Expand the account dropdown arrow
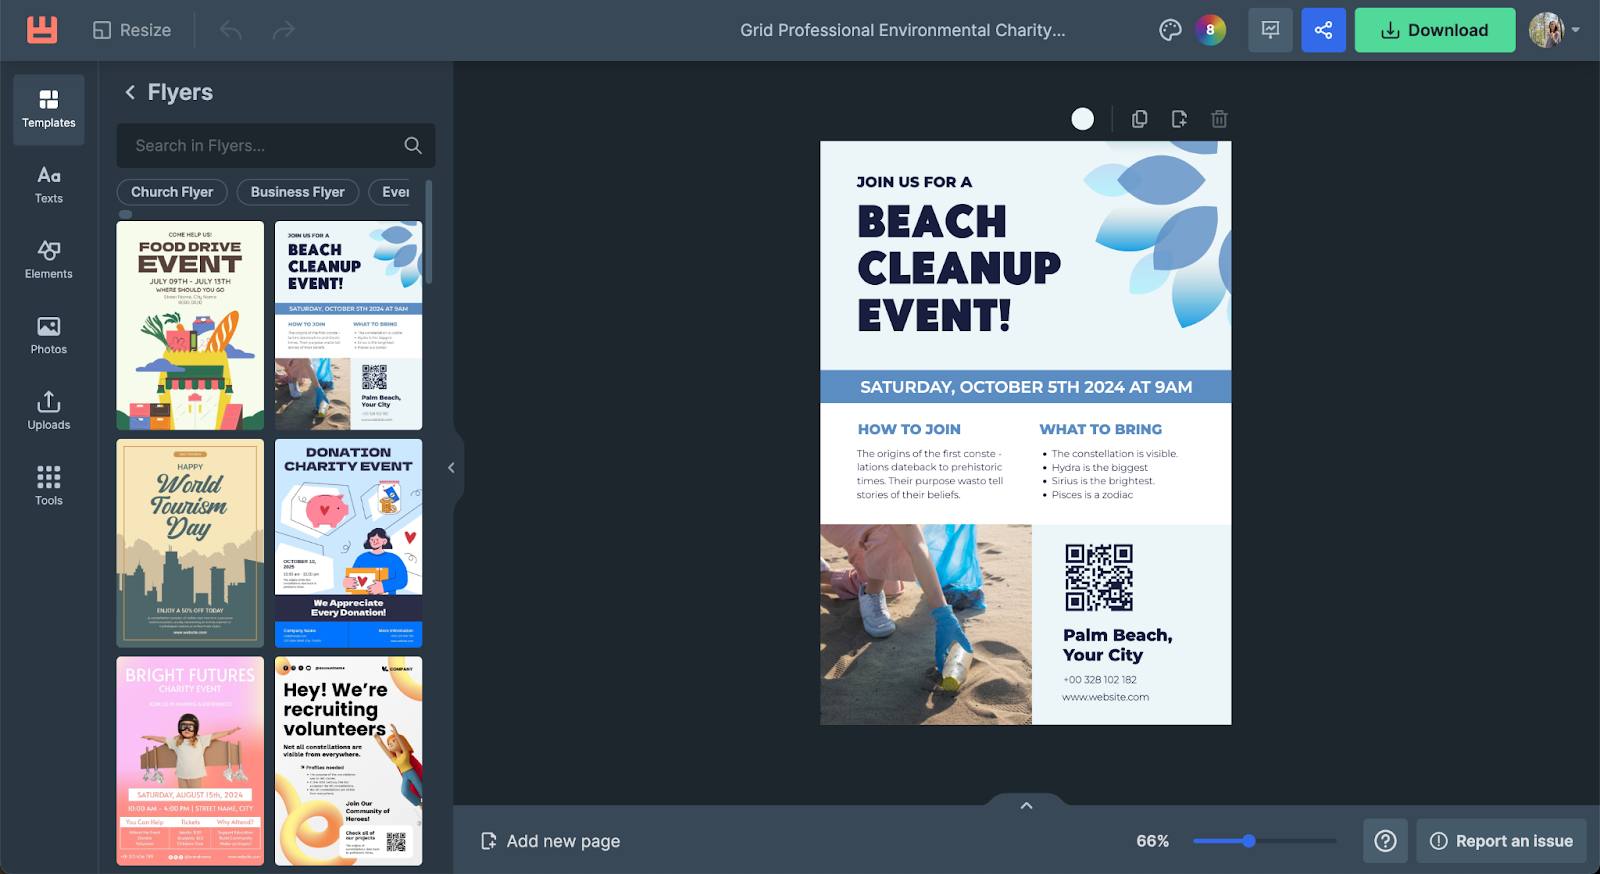Screen dimensions: 1600x874 [x=1576, y=30]
